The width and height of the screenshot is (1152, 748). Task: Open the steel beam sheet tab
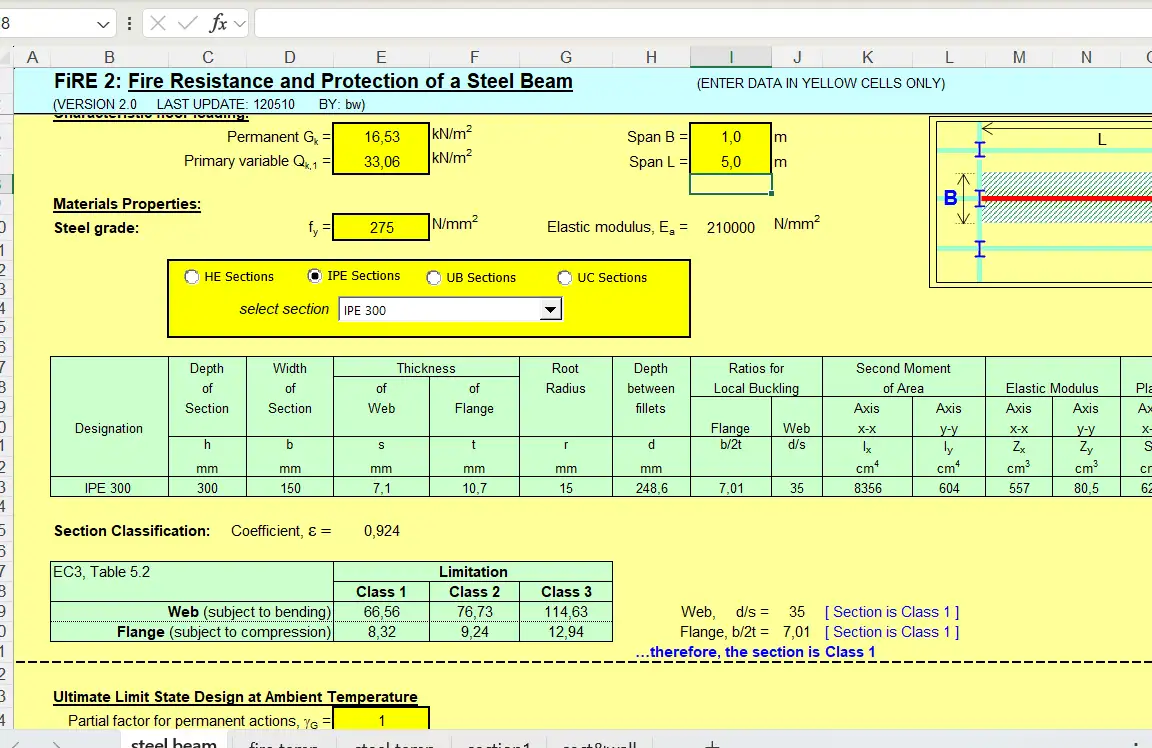click(x=174, y=744)
